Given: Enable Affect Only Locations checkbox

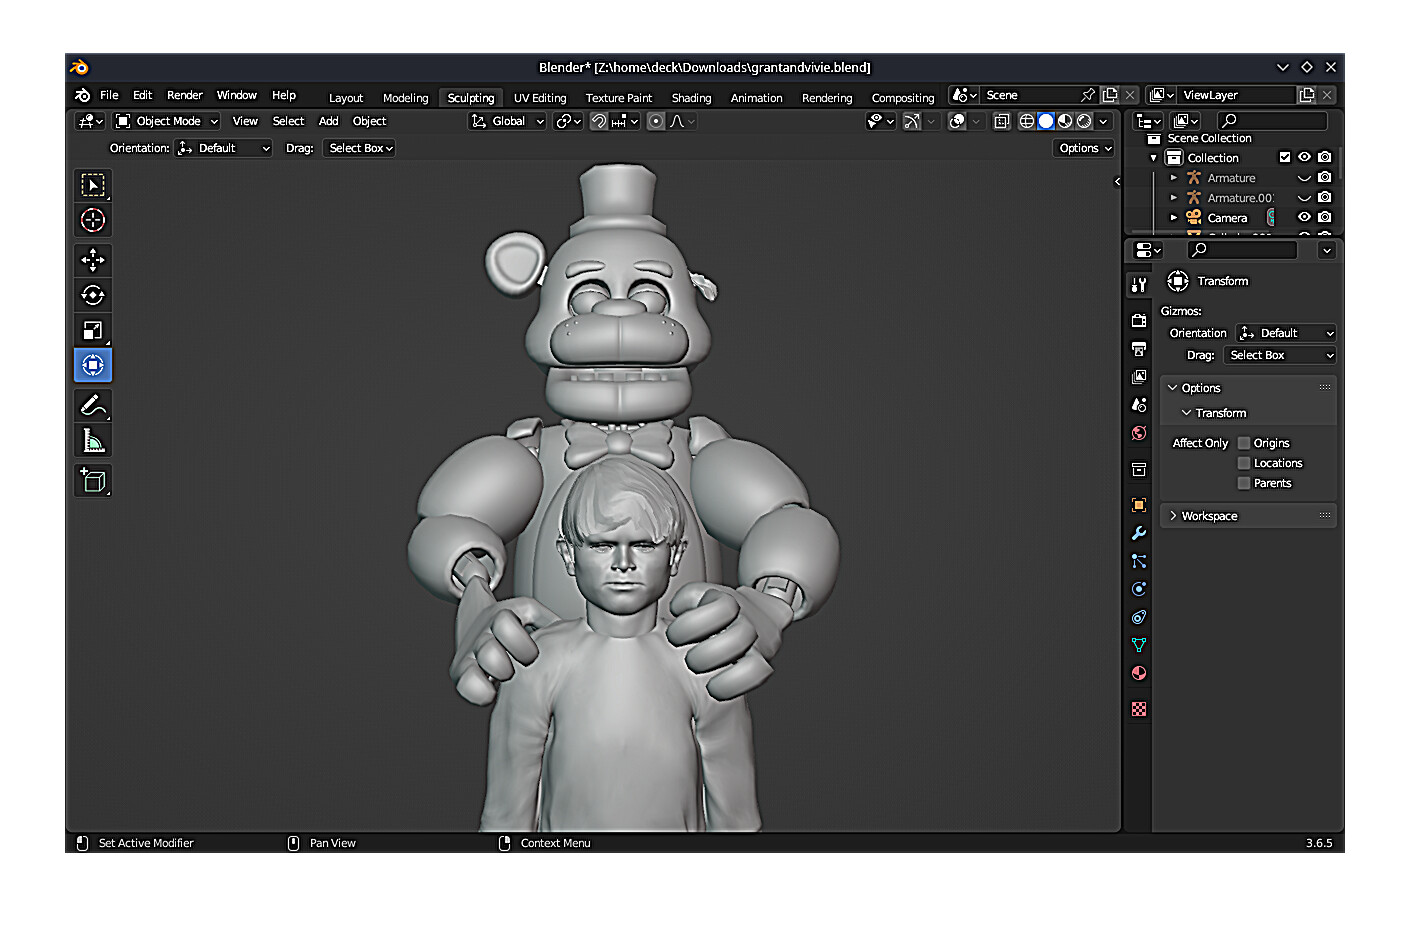Looking at the screenshot, I should click(x=1244, y=463).
